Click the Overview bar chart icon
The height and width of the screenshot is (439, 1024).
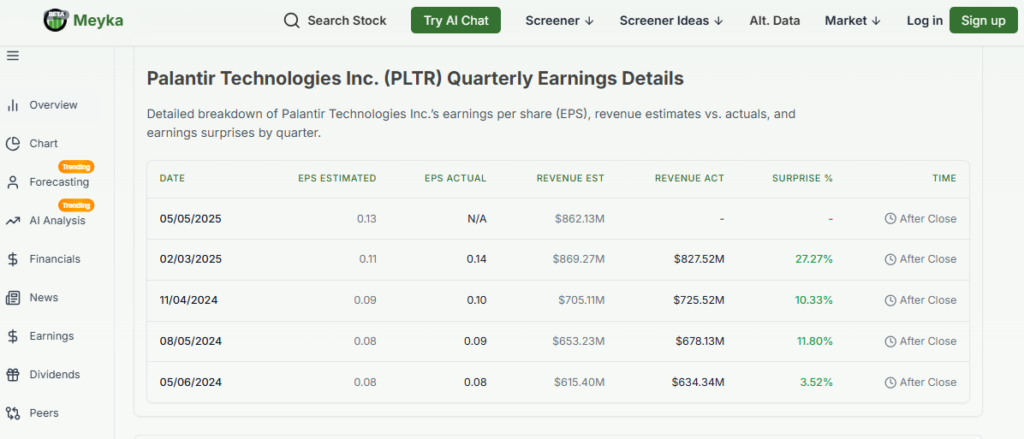[x=12, y=105]
